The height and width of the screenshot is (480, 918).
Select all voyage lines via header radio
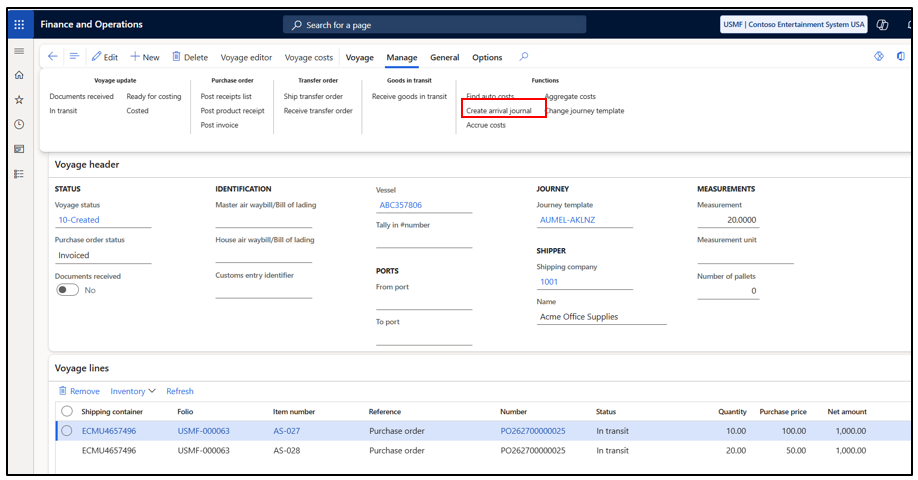point(67,411)
